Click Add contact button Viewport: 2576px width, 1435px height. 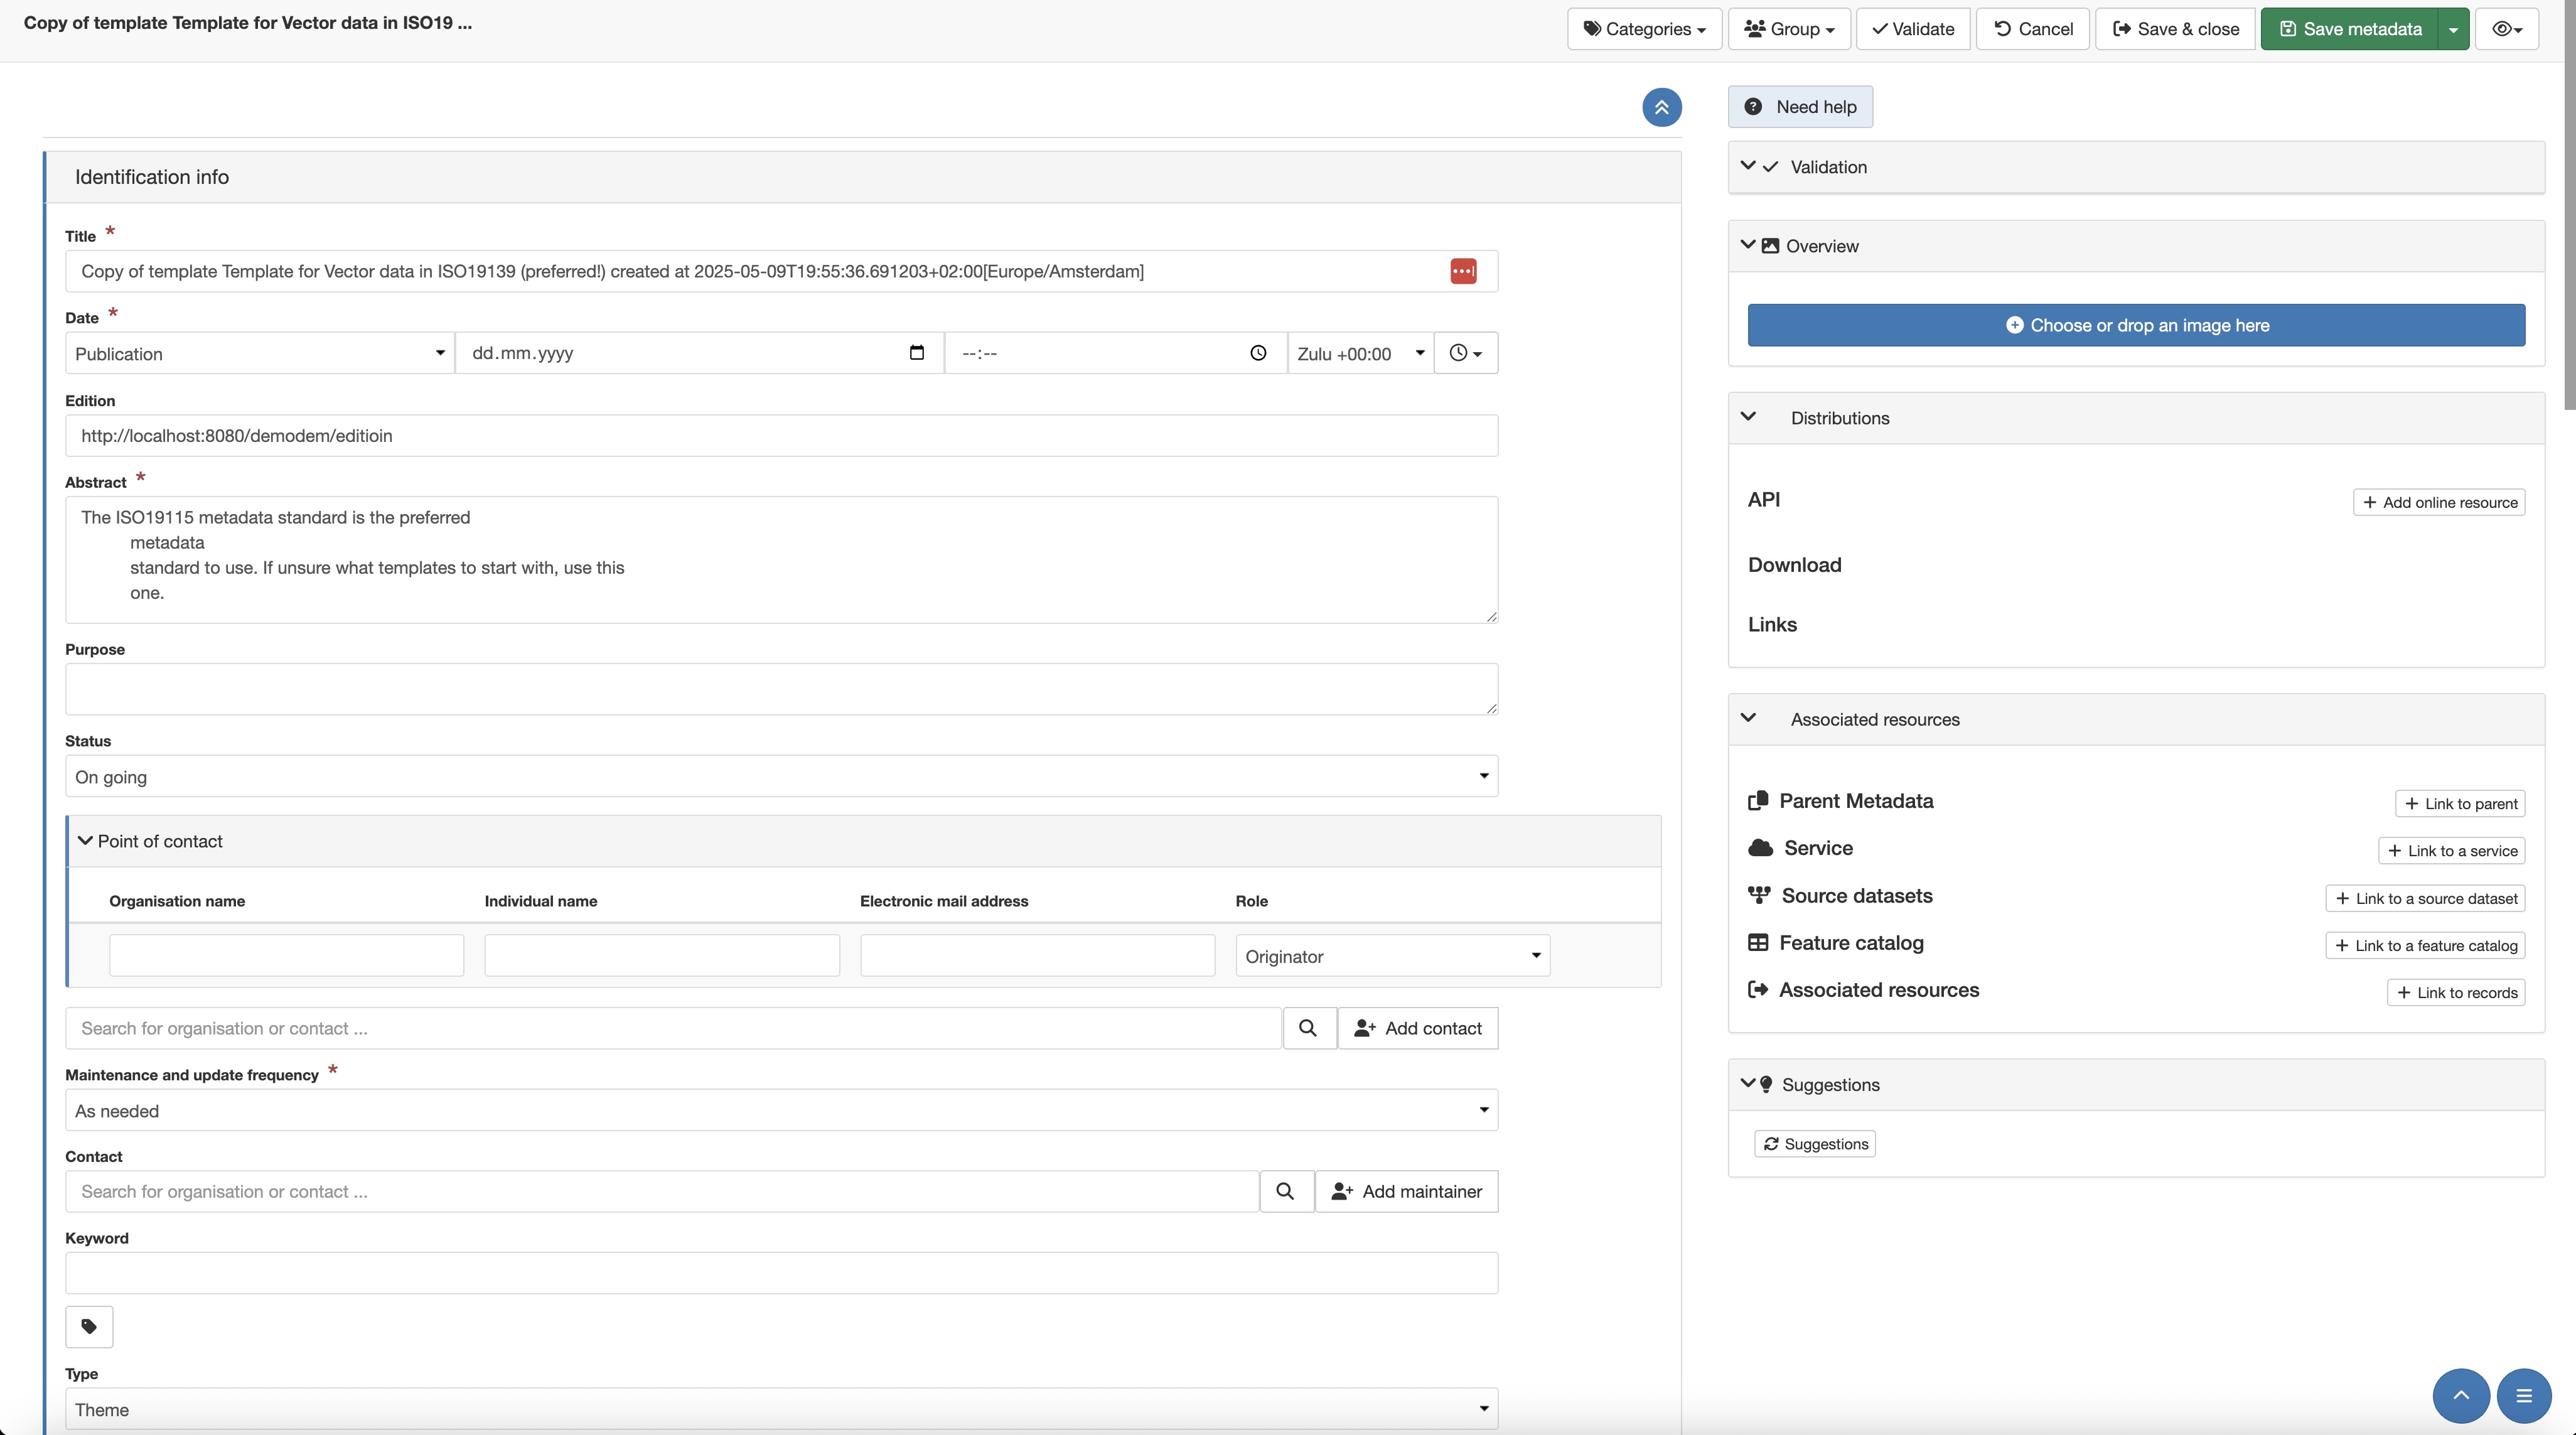coord(1417,1028)
